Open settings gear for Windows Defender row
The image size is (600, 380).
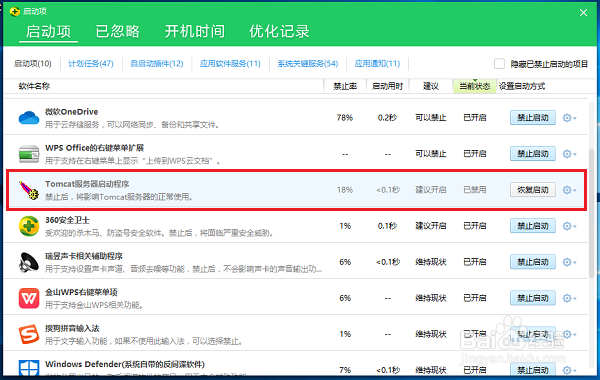569,370
